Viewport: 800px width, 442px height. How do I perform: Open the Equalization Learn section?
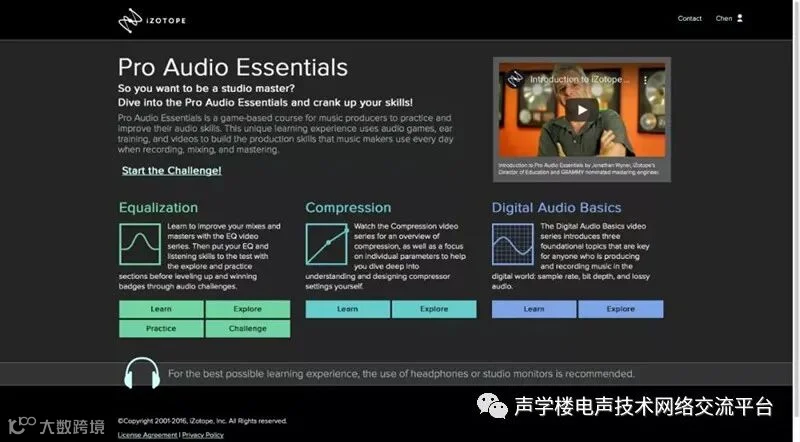click(x=161, y=309)
